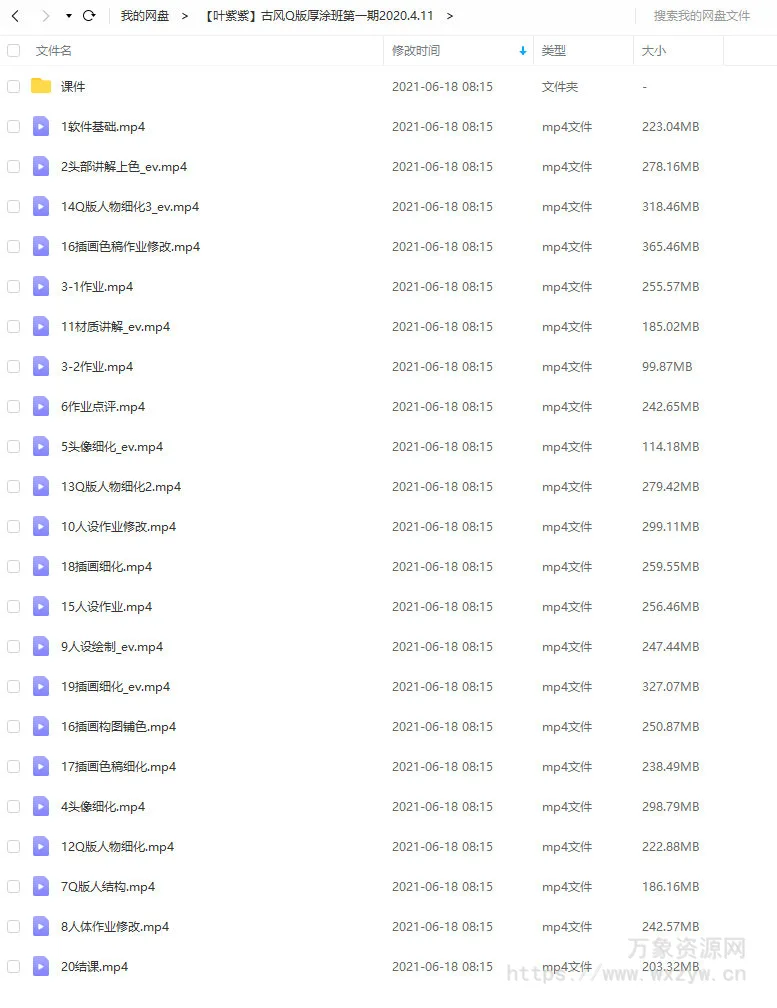
Task: Toggle sort arrow on 修改时间 column
Action: [x=523, y=51]
